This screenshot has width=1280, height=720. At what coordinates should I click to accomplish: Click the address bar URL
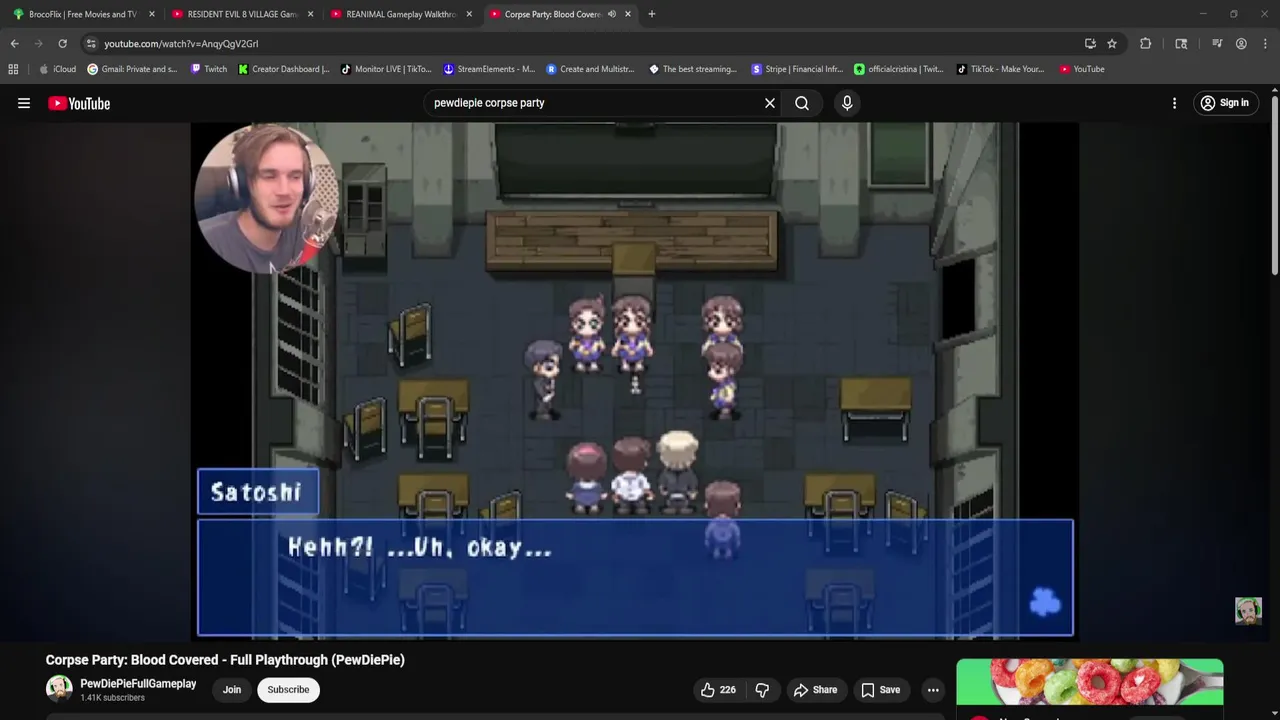tap(181, 44)
